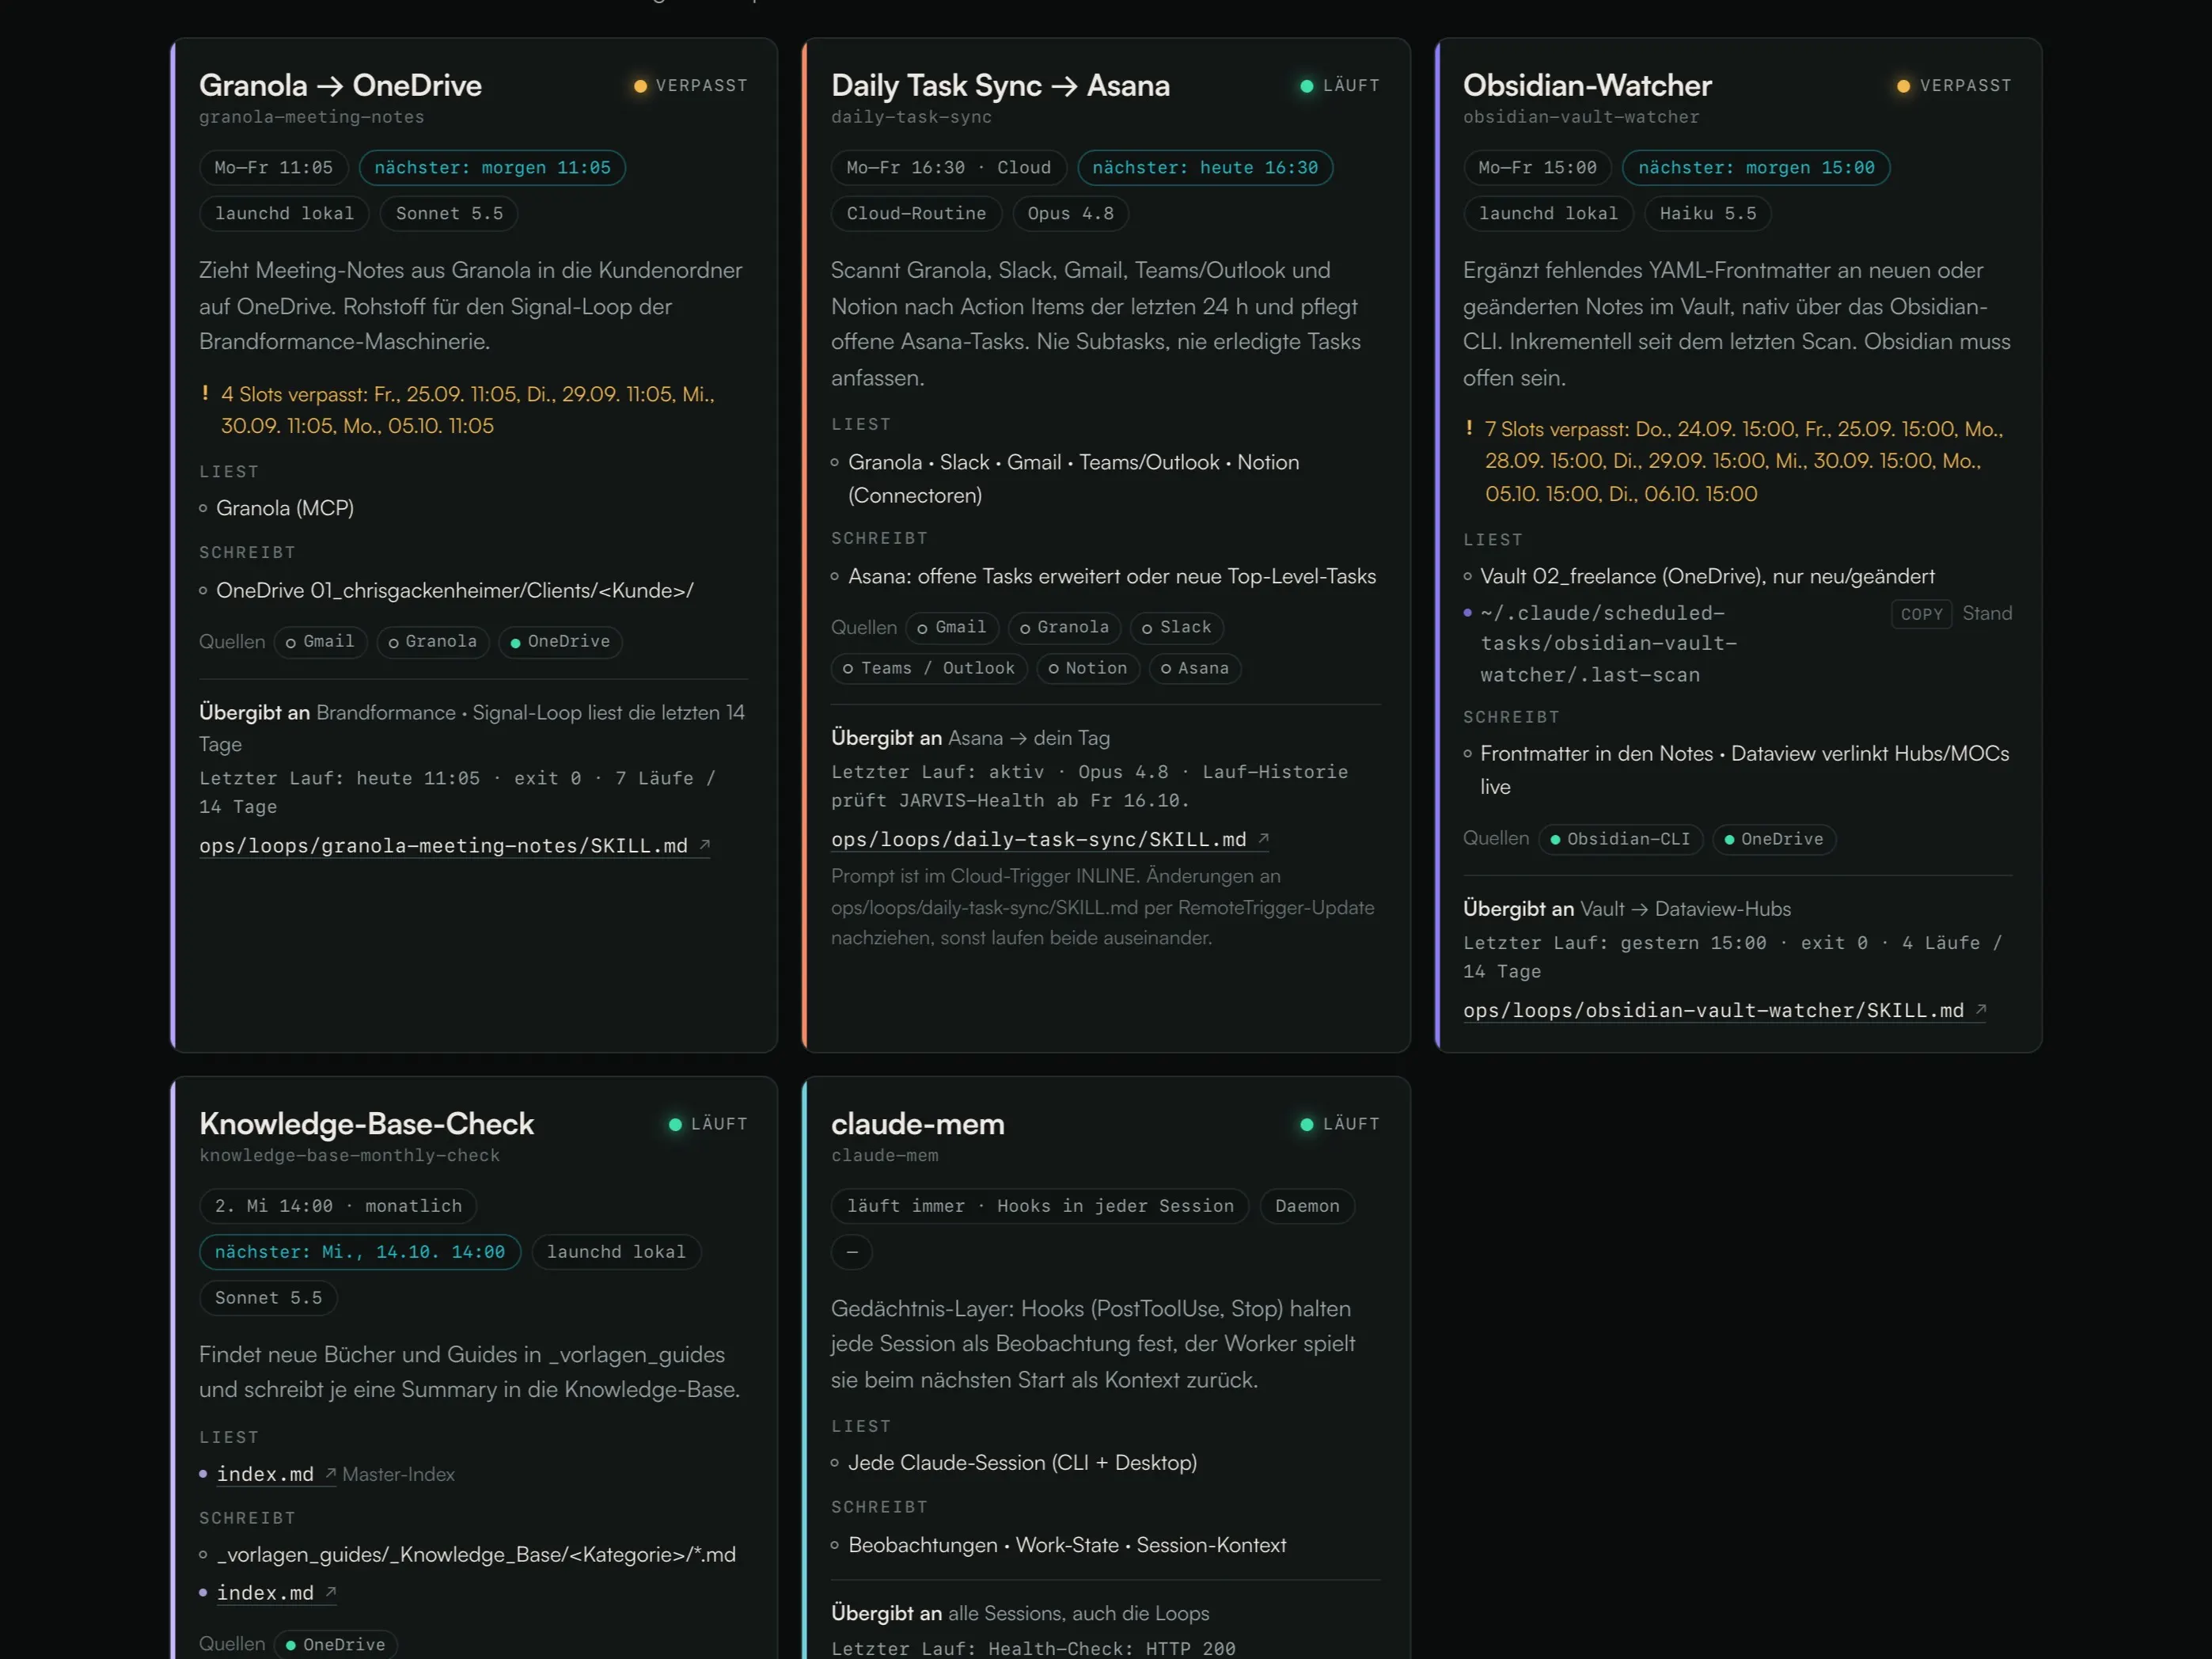This screenshot has width=2212, height=1659.
Task: Click the 'Obsidian-Watcher' card title
Action: [x=1587, y=86]
